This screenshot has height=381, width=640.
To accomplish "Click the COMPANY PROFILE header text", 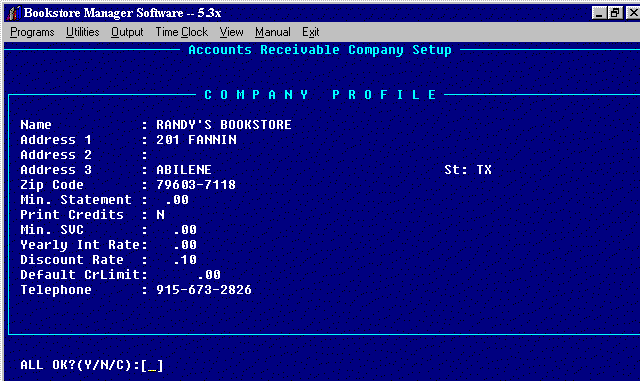I will coord(320,95).
